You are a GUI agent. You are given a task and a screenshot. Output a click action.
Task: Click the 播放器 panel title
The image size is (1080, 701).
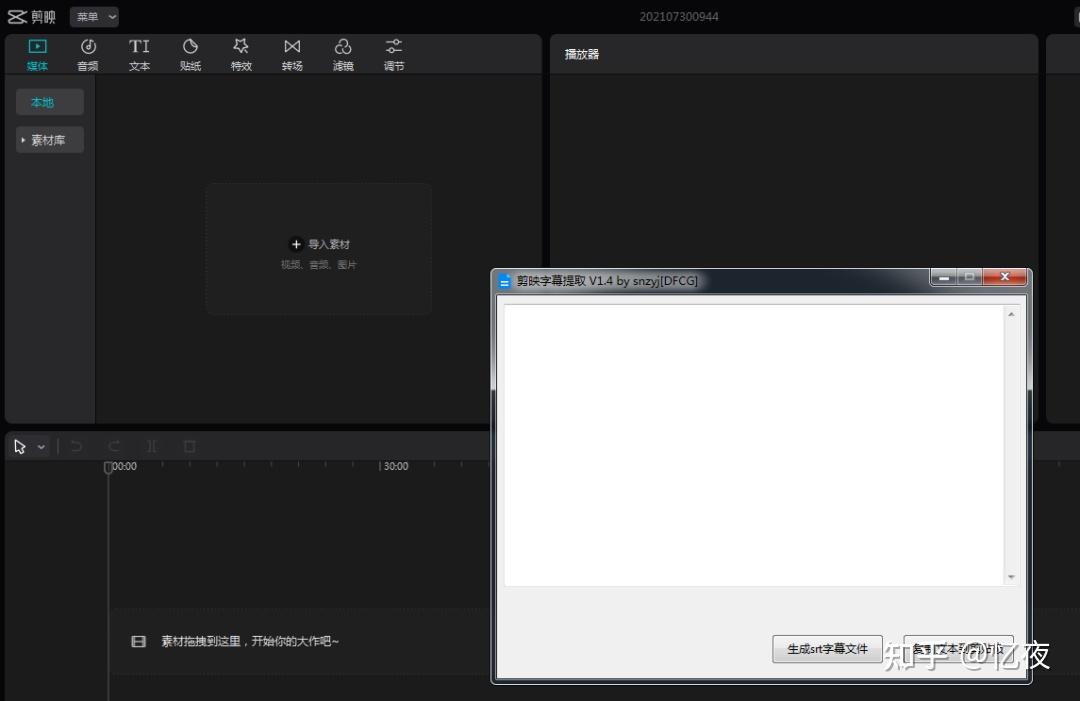(582, 54)
